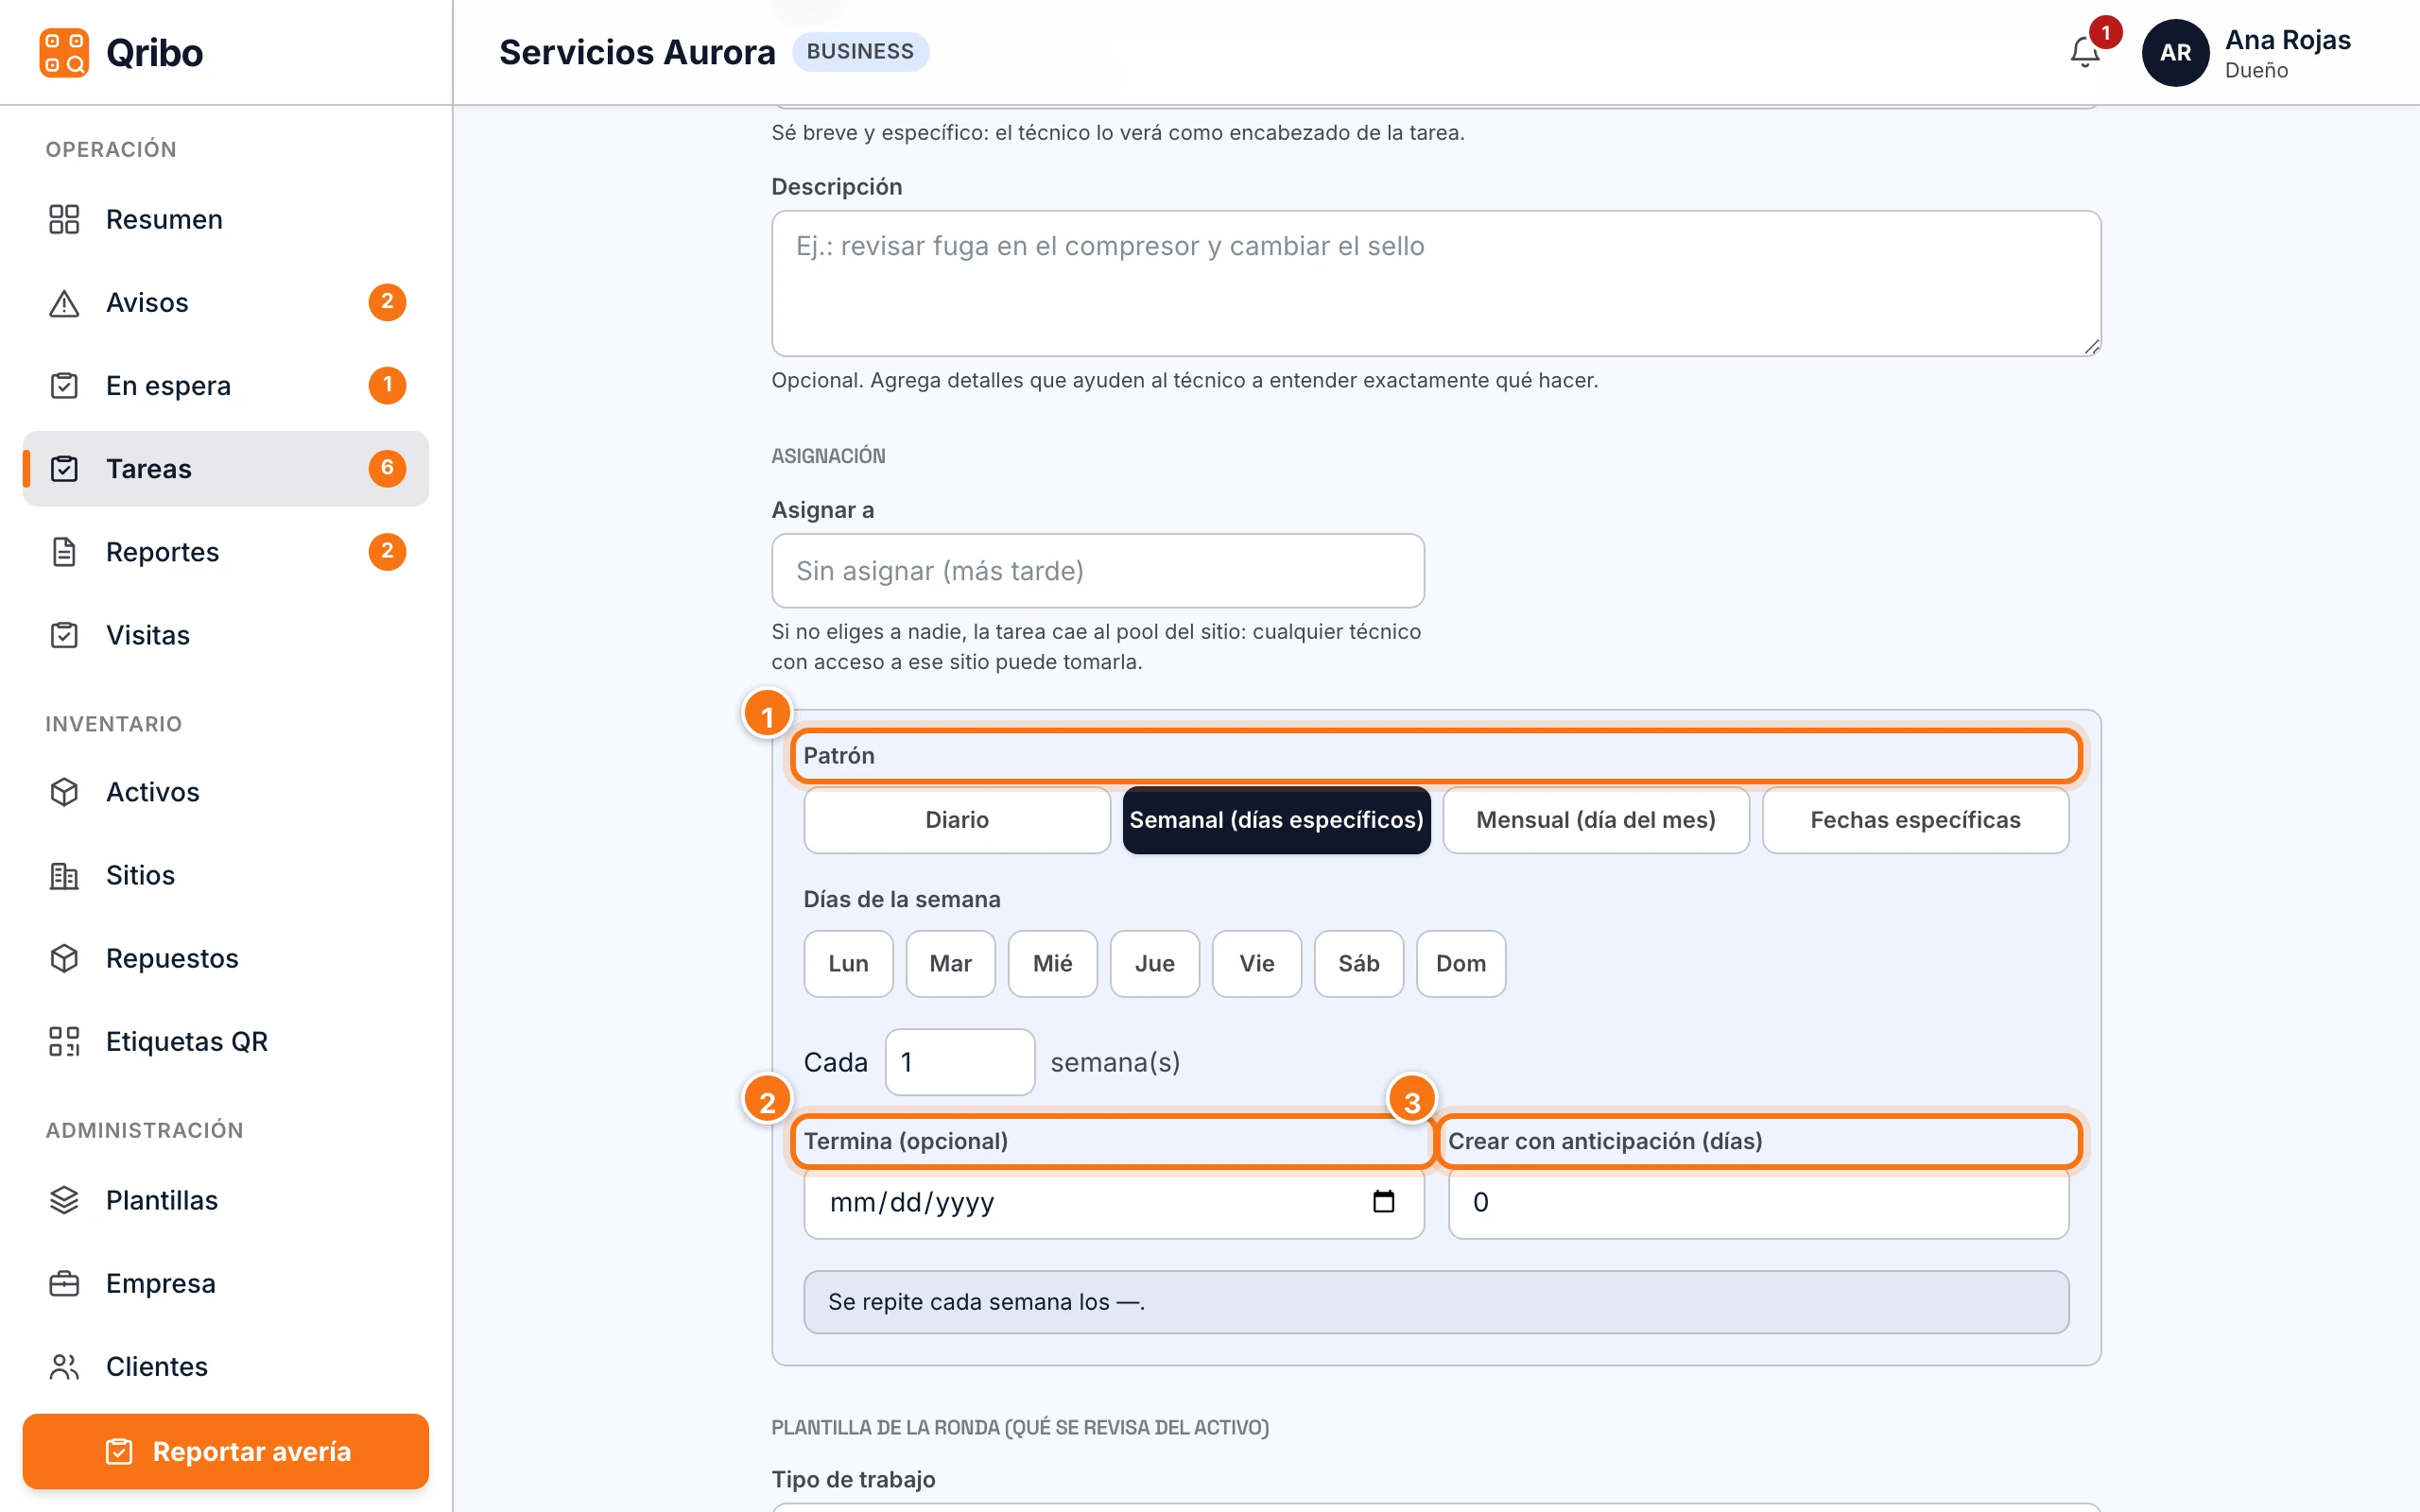Click the Etiquetas QR code icon
Screen dimensions: 2420x1512
pyautogui.click(x=64, y=1041)
